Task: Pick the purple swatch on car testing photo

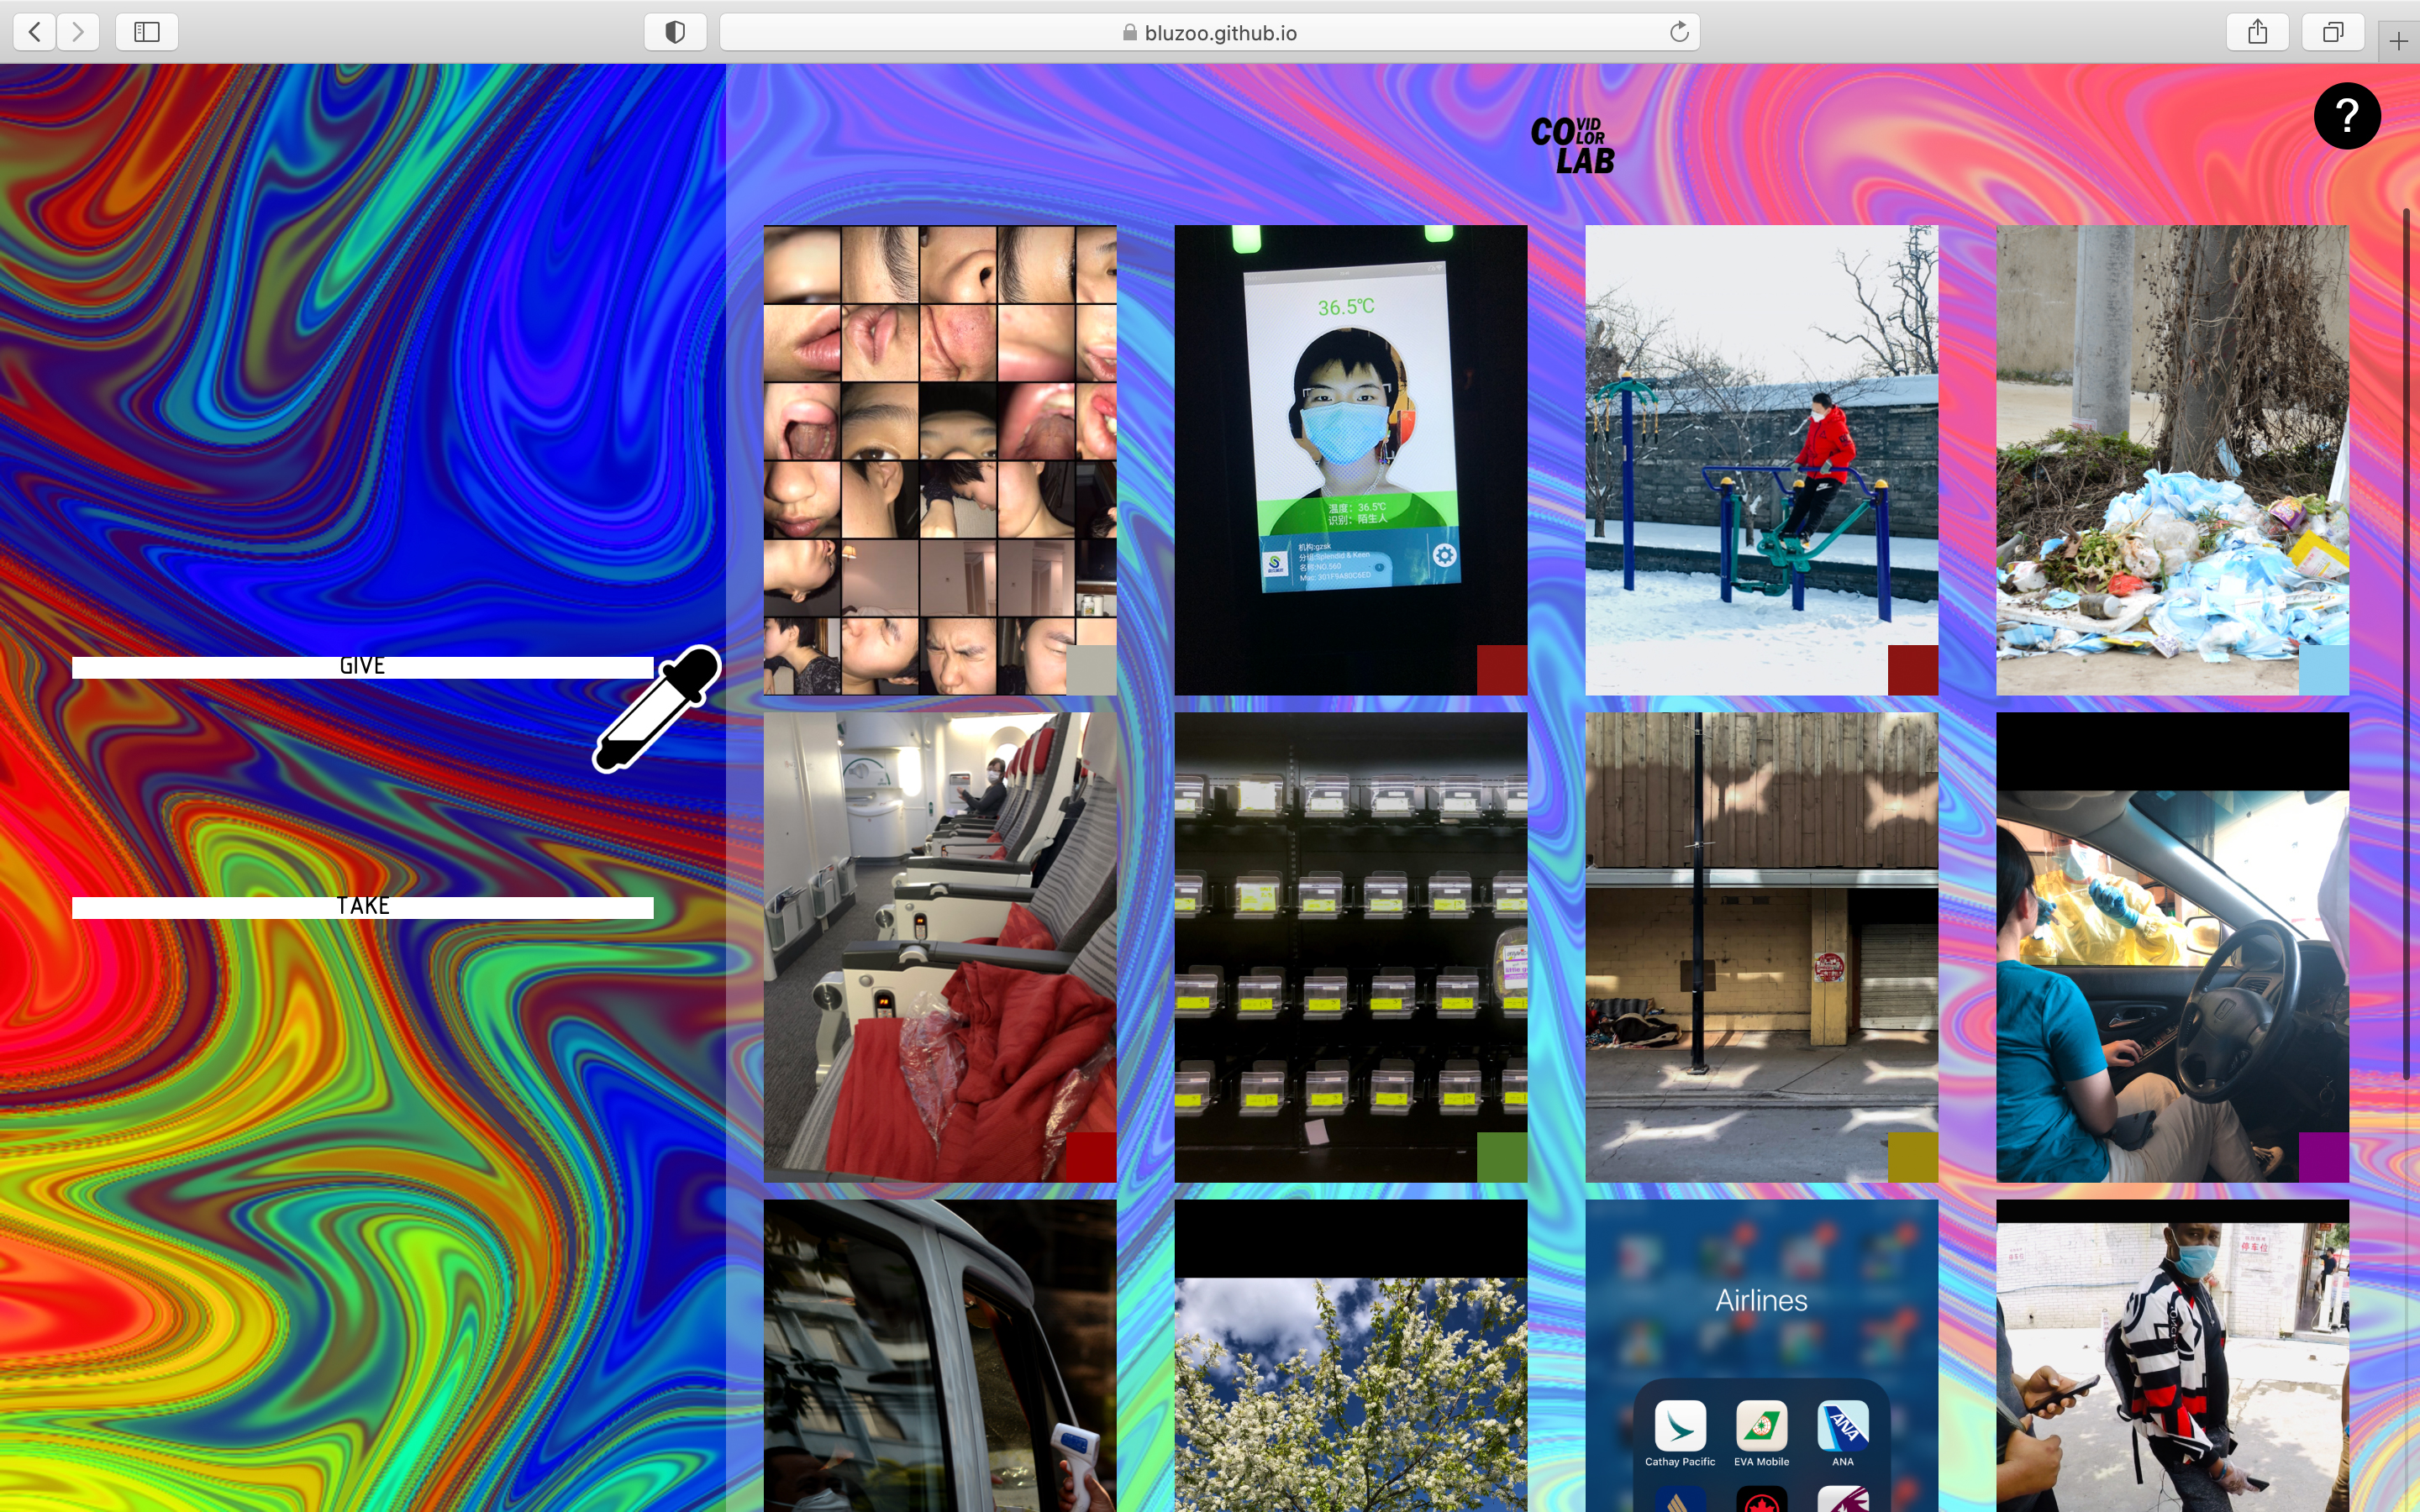Action: coord(2324,1157)
